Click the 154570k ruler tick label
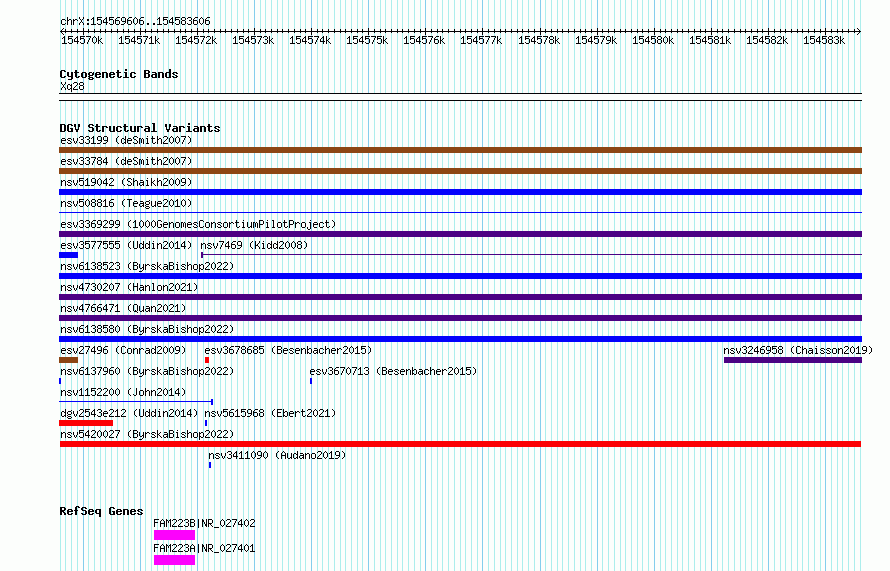 pos(82,41)
